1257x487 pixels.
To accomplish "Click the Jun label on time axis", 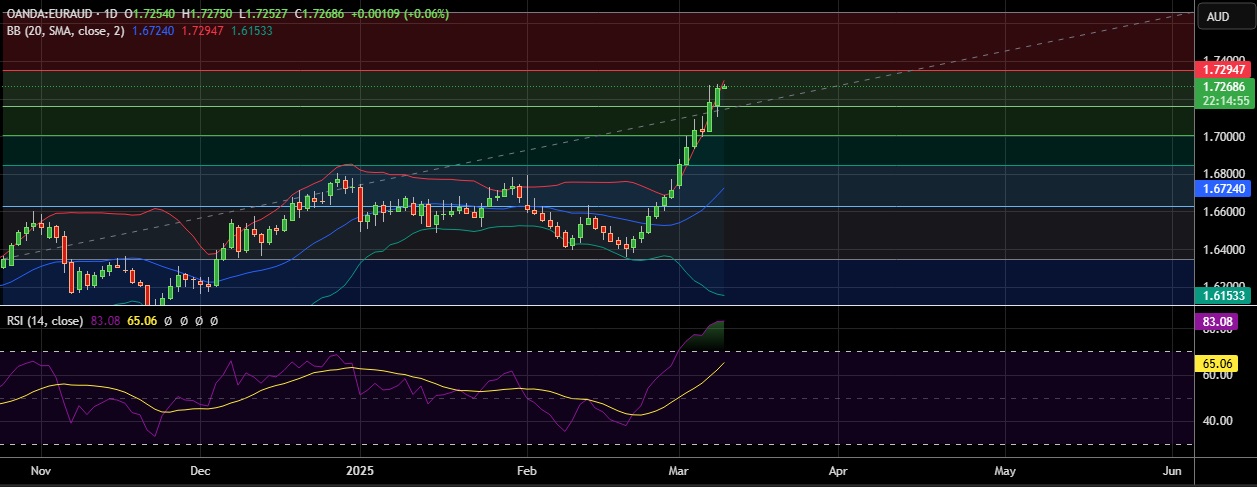I will (1173, 469).
